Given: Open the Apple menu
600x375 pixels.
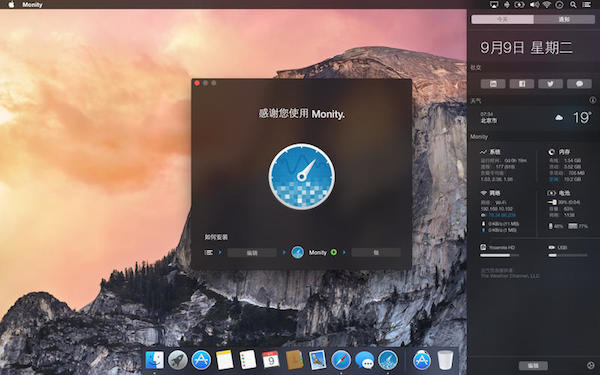Looking at the screenshot, I should (11, 5).
